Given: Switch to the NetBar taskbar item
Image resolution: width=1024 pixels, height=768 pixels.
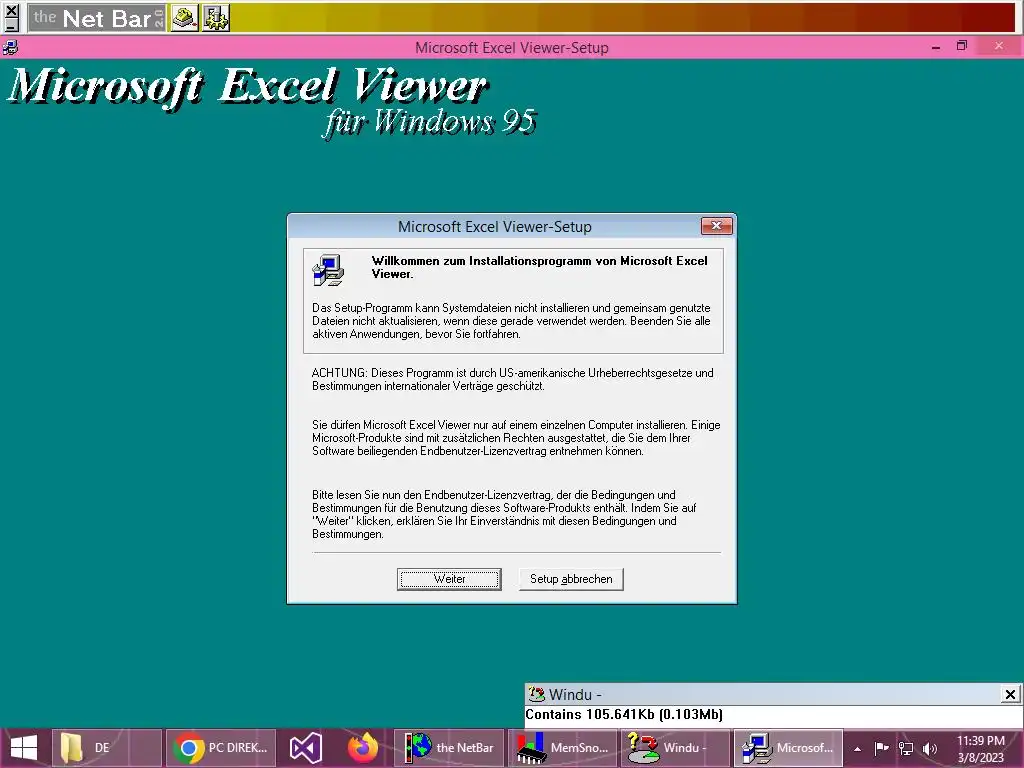Looking at the screenshot, I should [x=449, y=748].
